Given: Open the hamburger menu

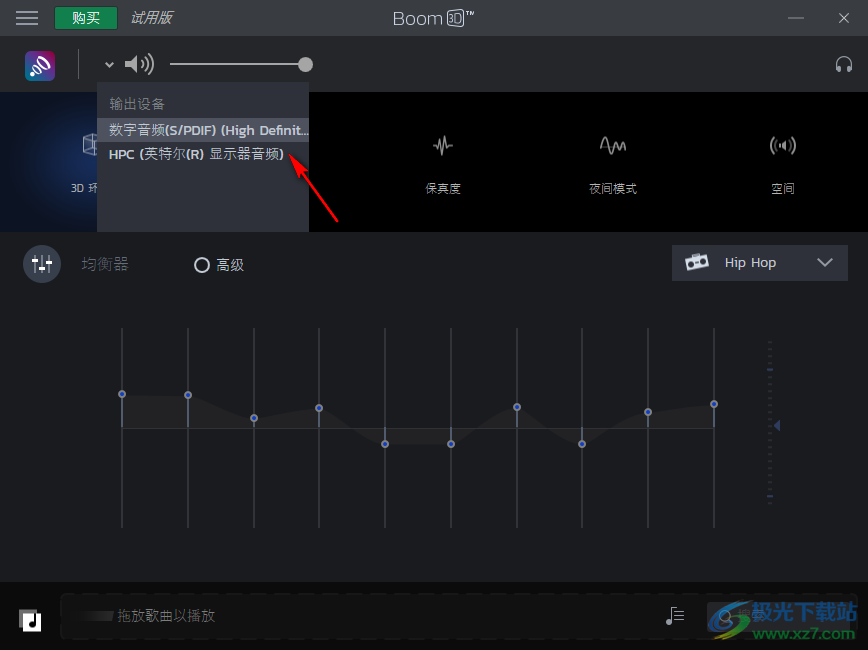Looking at the screenshot, I should (26, 17).
